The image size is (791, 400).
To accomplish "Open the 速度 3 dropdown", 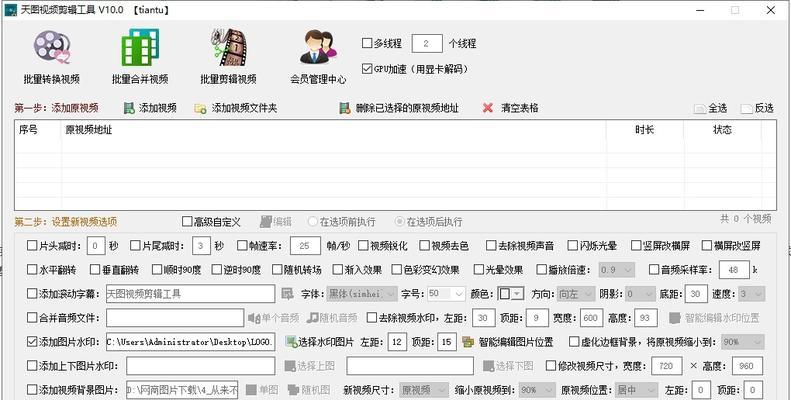I will coord(752,294).
